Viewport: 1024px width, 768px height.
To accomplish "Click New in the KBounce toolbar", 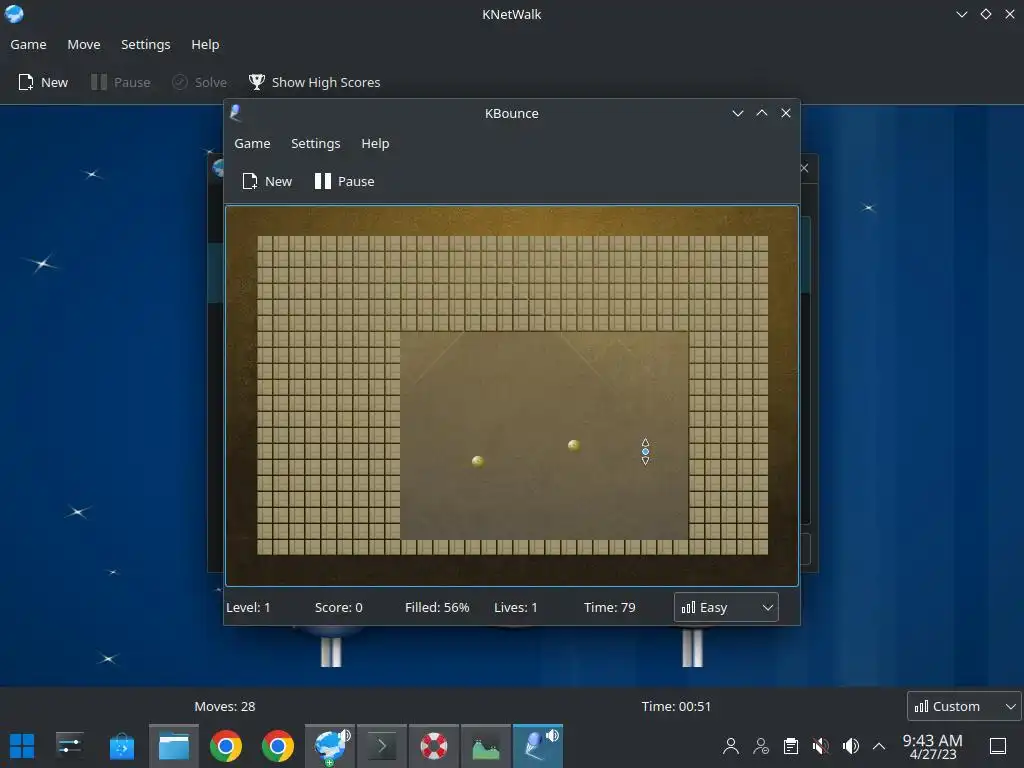I will (267, 182).
